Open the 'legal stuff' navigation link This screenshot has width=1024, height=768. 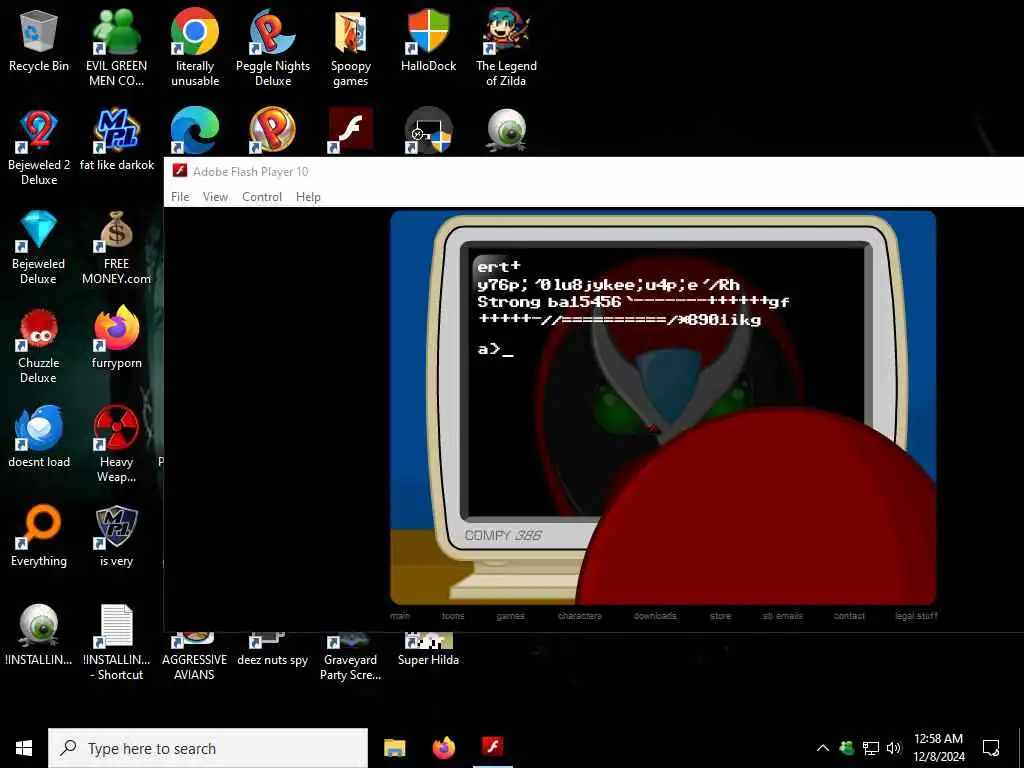(x=916, y=616)
